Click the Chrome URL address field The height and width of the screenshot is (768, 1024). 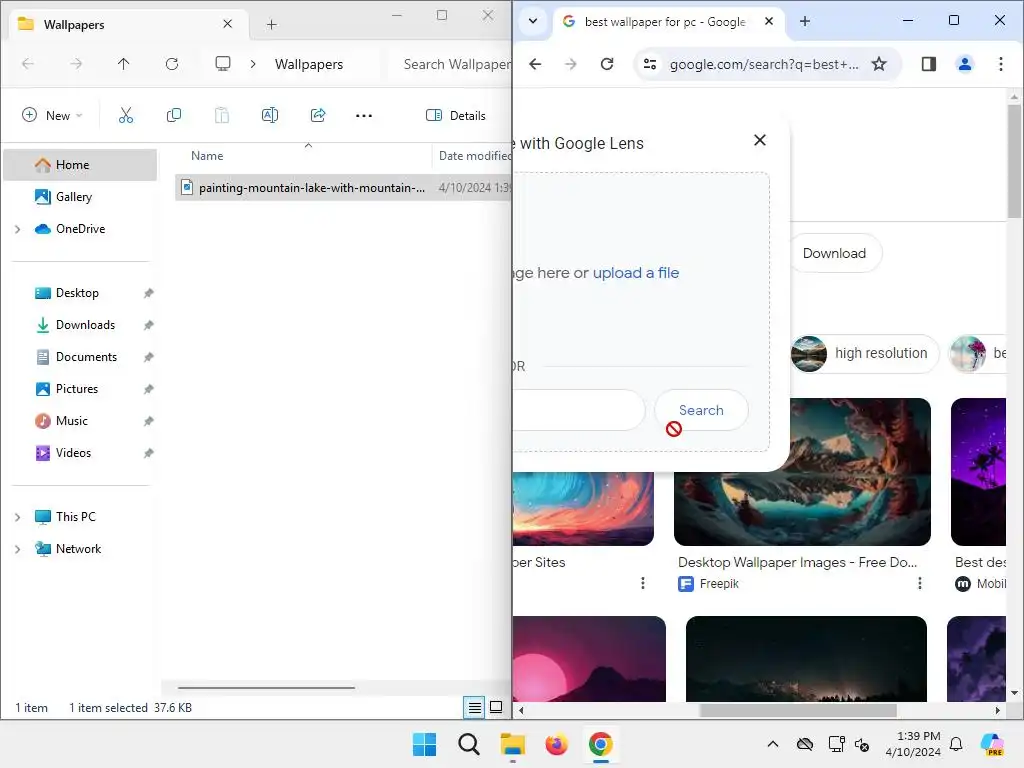pos(763,64)
